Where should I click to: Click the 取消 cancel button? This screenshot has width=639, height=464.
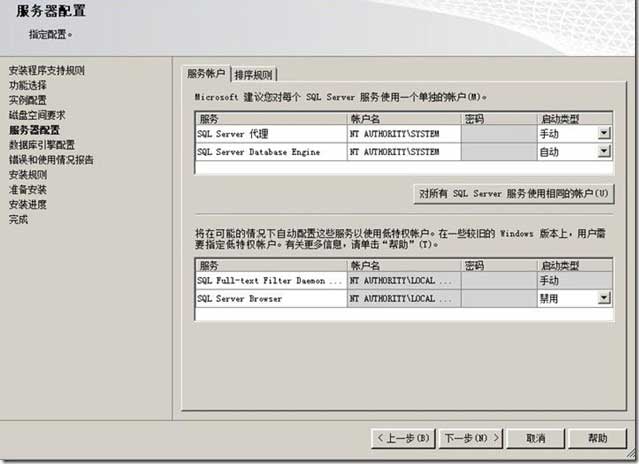(x=535, y=438)
